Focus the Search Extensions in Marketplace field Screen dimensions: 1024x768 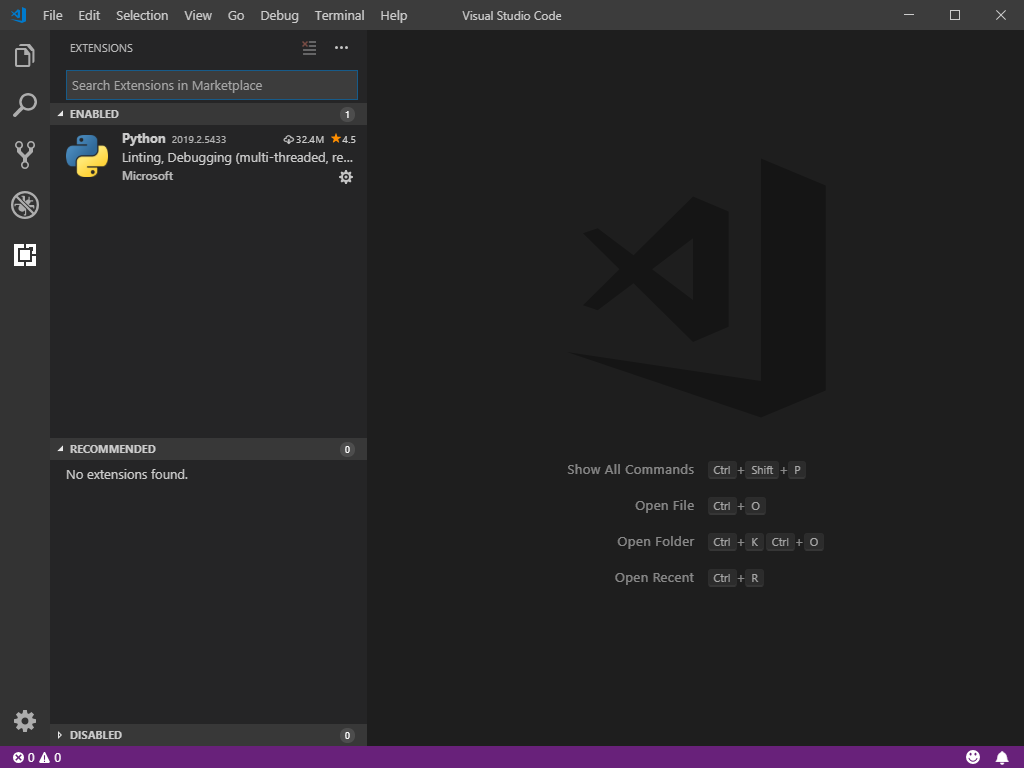pyautogui.click(x=212, y=85)
